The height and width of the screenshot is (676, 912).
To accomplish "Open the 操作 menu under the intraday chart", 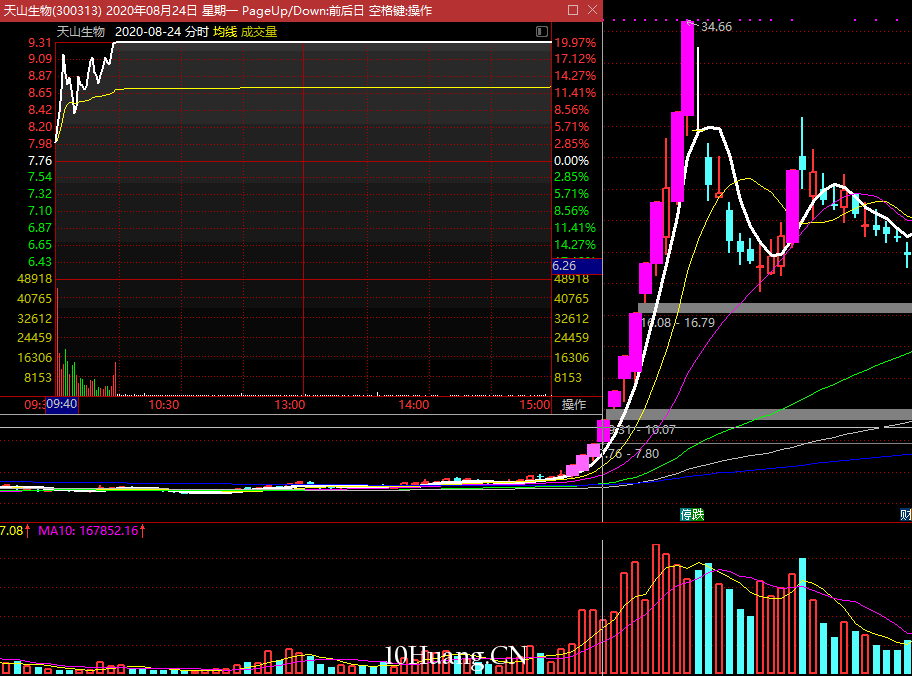I will 574,405.
